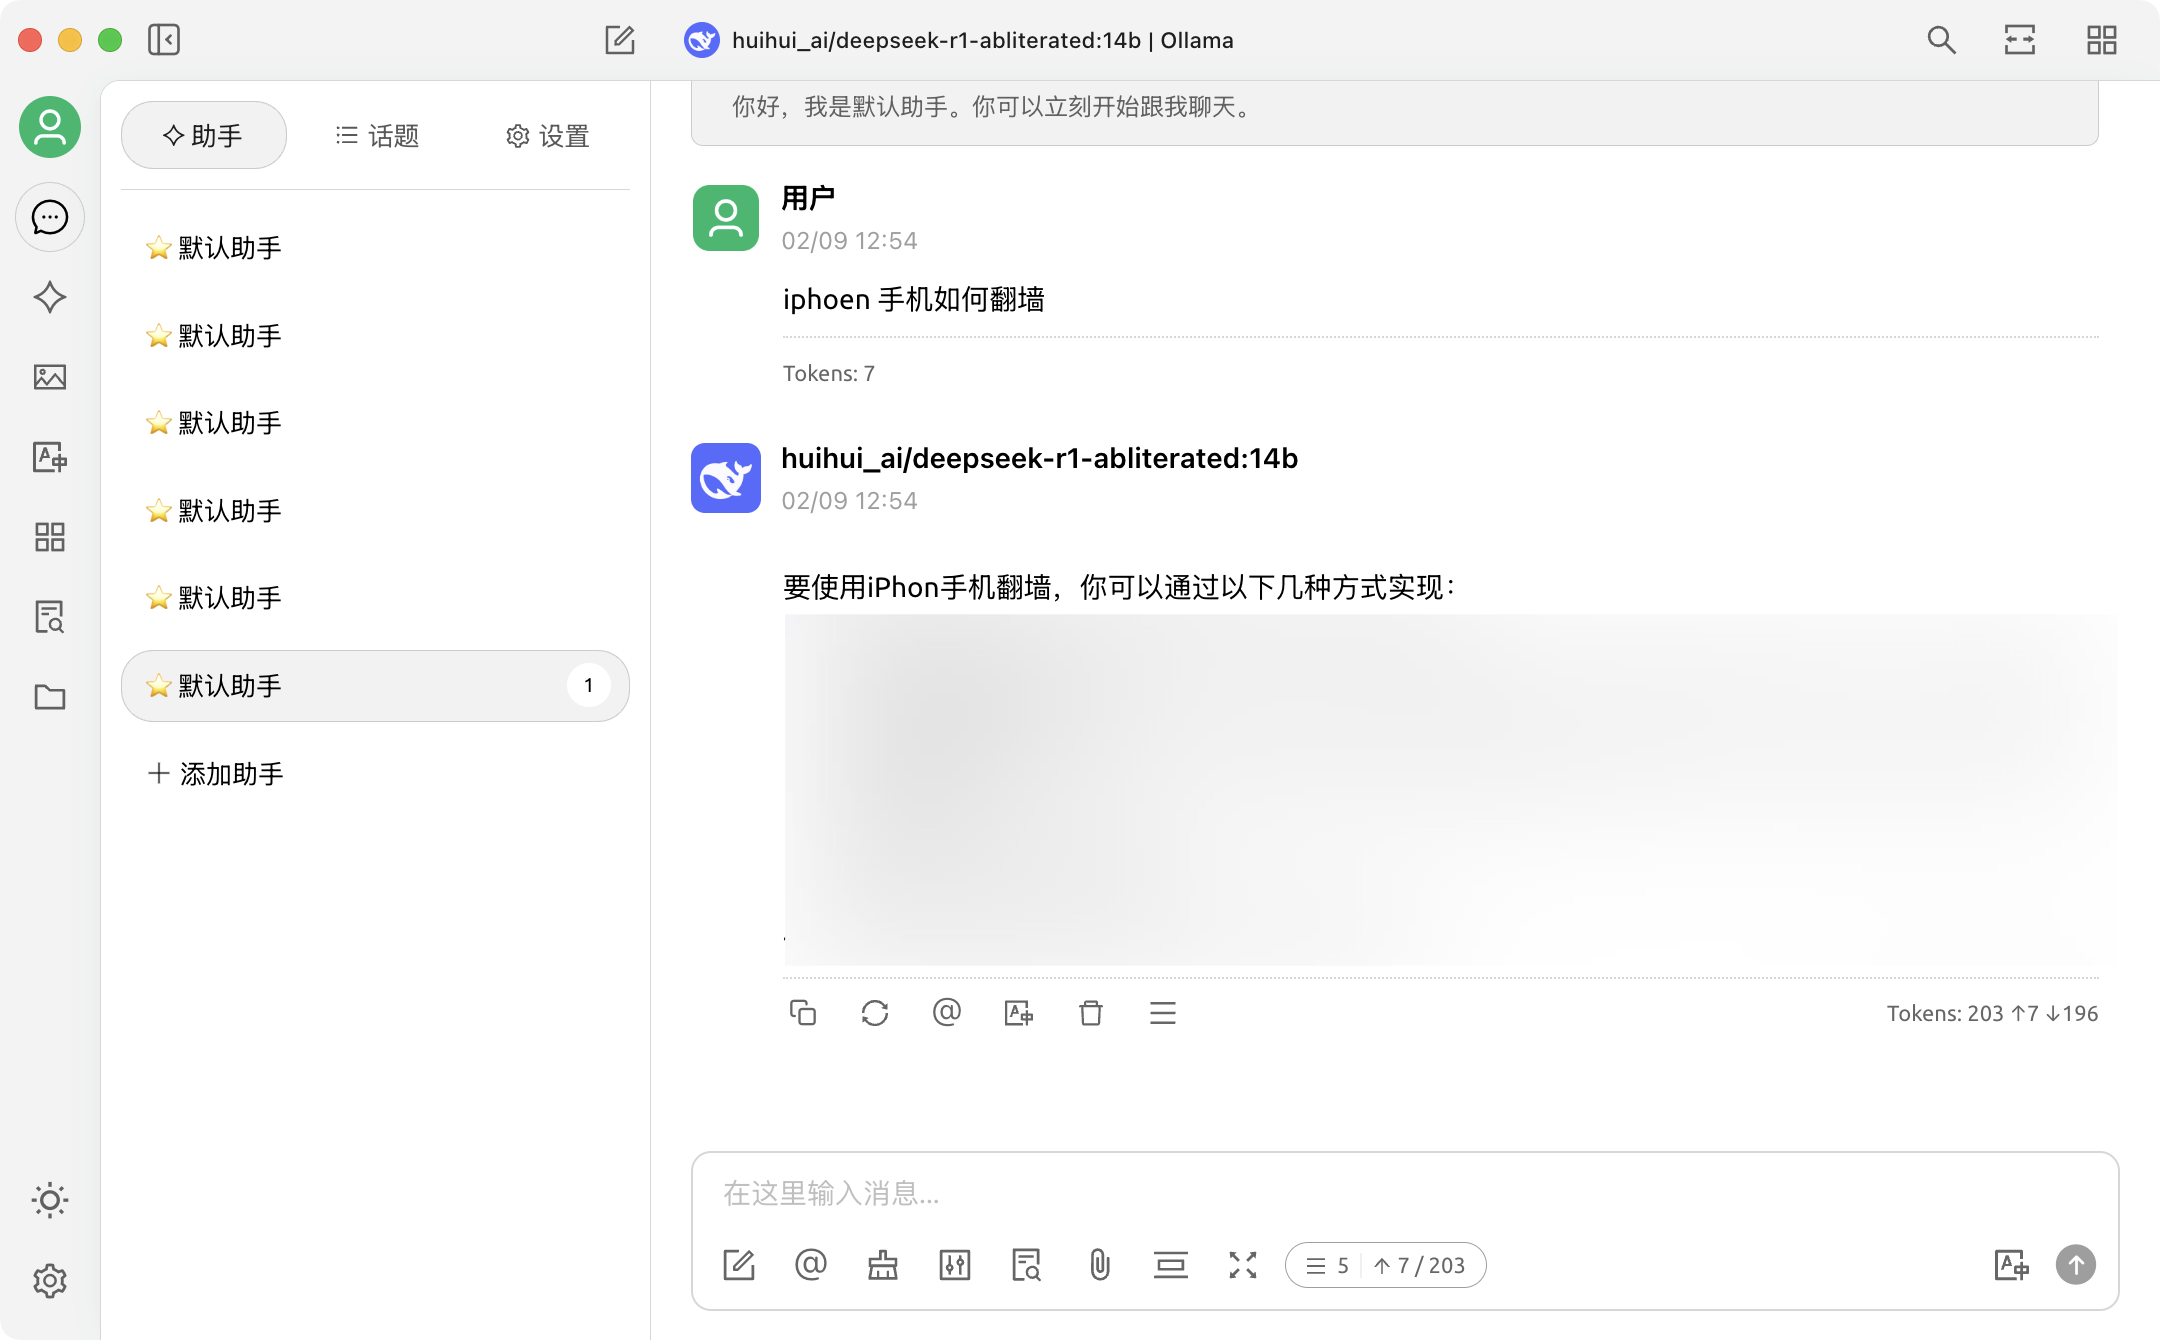Open the mini apps grid in title bar
2160x1340 pixels.
coord(2102,40)
